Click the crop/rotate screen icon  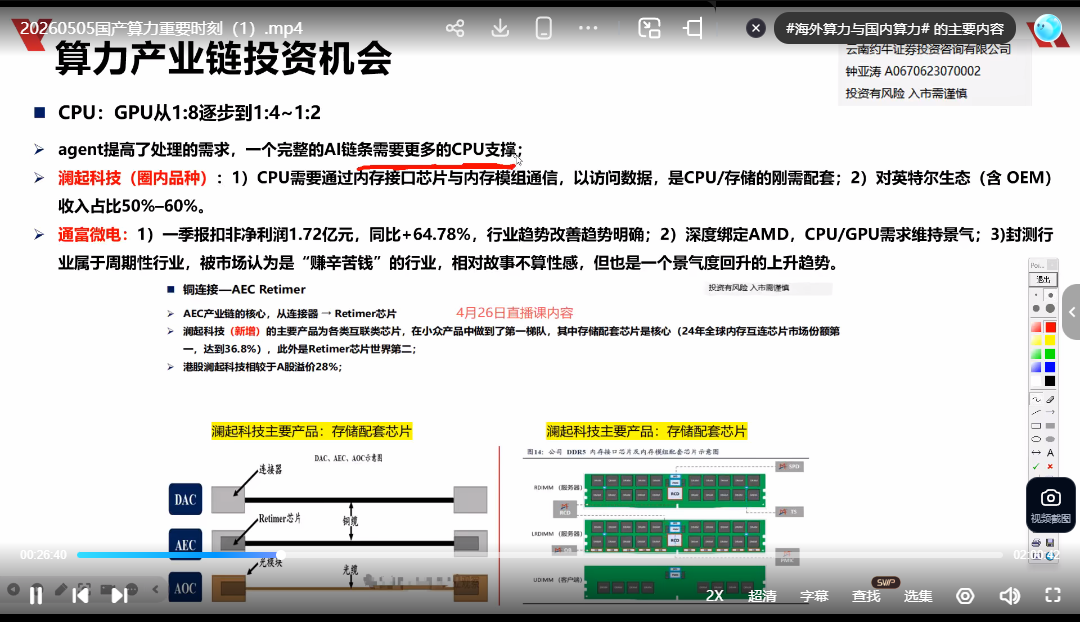[x=693, y=28]
